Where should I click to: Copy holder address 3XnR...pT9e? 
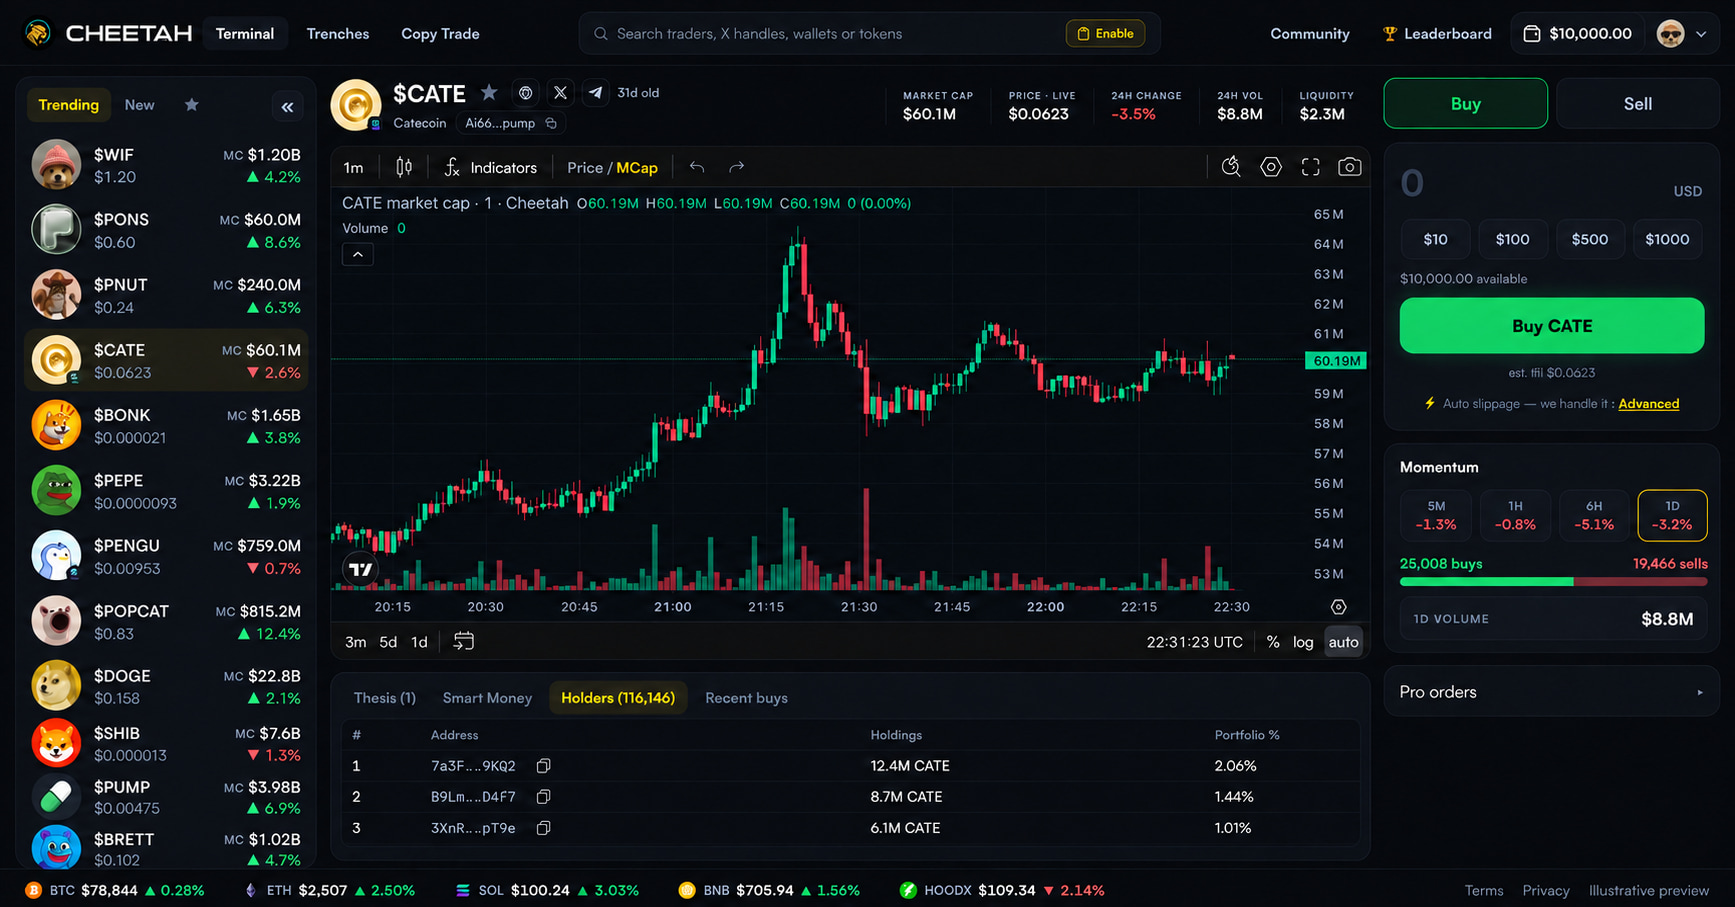click(x=543, y=828)
